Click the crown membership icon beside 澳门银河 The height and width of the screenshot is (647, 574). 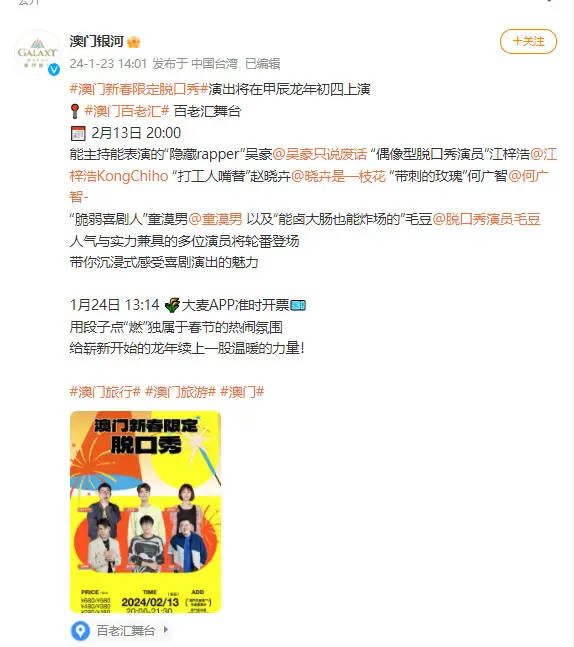click(x=134, y=42)
